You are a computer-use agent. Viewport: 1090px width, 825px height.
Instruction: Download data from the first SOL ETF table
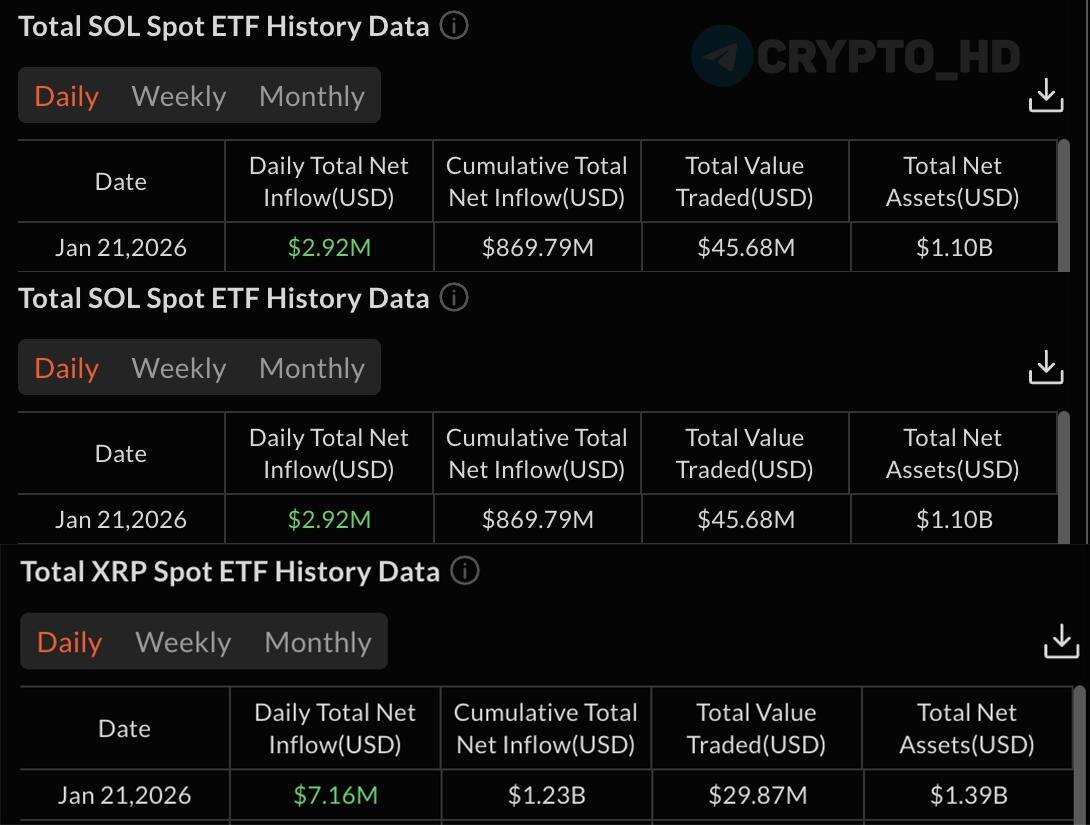(1046, 96)
